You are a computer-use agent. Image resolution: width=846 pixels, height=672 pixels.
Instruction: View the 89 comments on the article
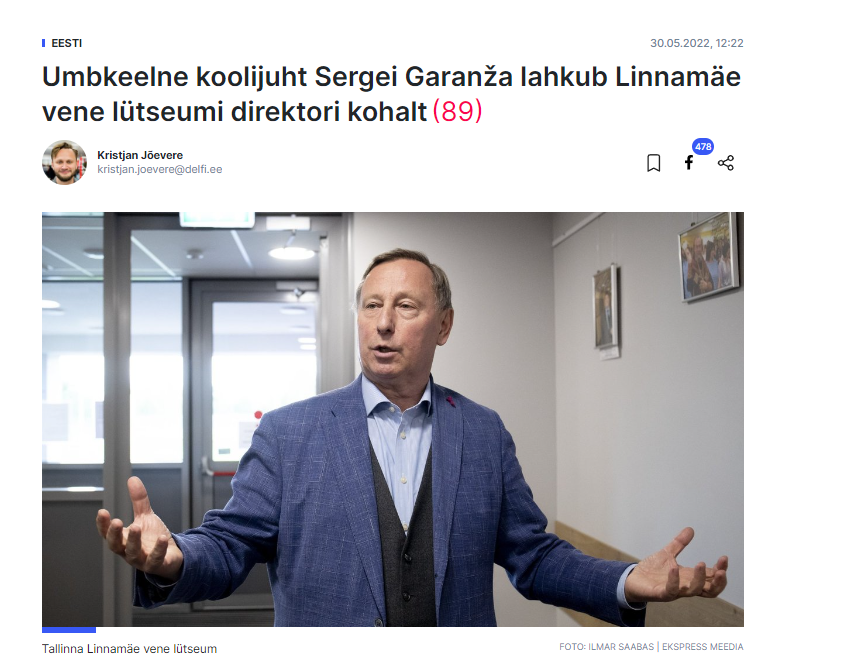[x=458, y=111]
